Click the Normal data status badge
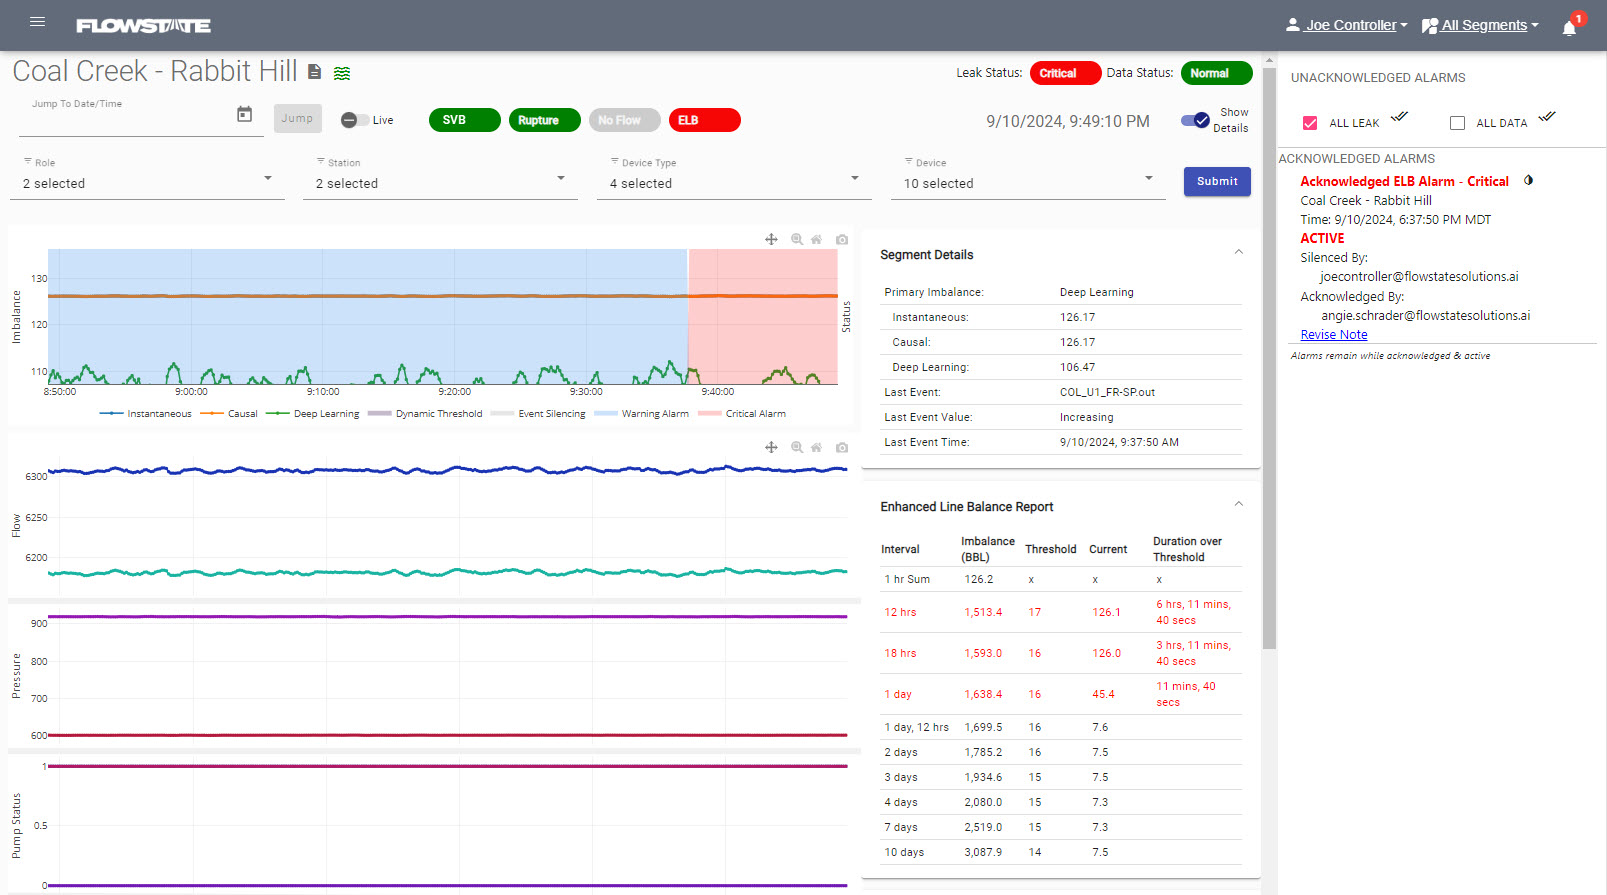 (1216, 73)
